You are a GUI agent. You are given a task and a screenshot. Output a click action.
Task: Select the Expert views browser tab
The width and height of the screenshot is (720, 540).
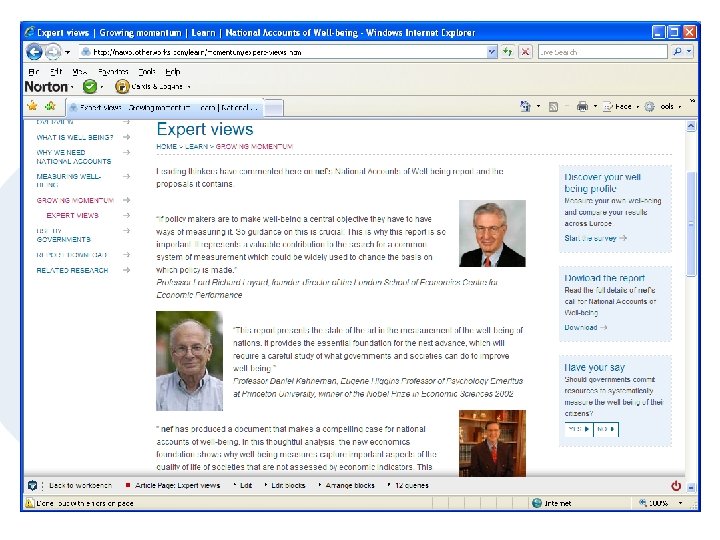coord(164,107)
